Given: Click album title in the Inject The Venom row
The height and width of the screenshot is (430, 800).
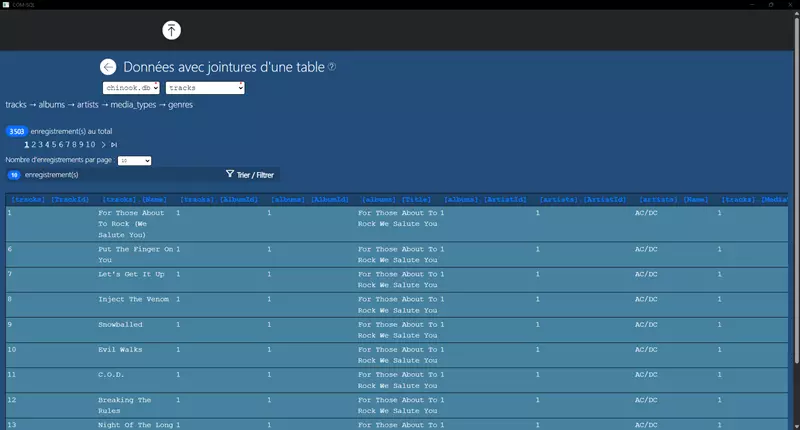Looking at the screenshot, I should pos(397,305).
